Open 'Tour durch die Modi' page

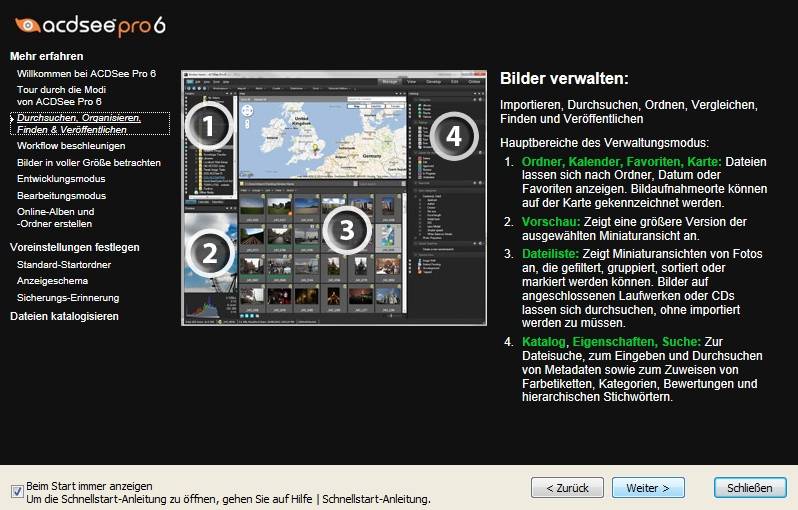pos(61,96)
